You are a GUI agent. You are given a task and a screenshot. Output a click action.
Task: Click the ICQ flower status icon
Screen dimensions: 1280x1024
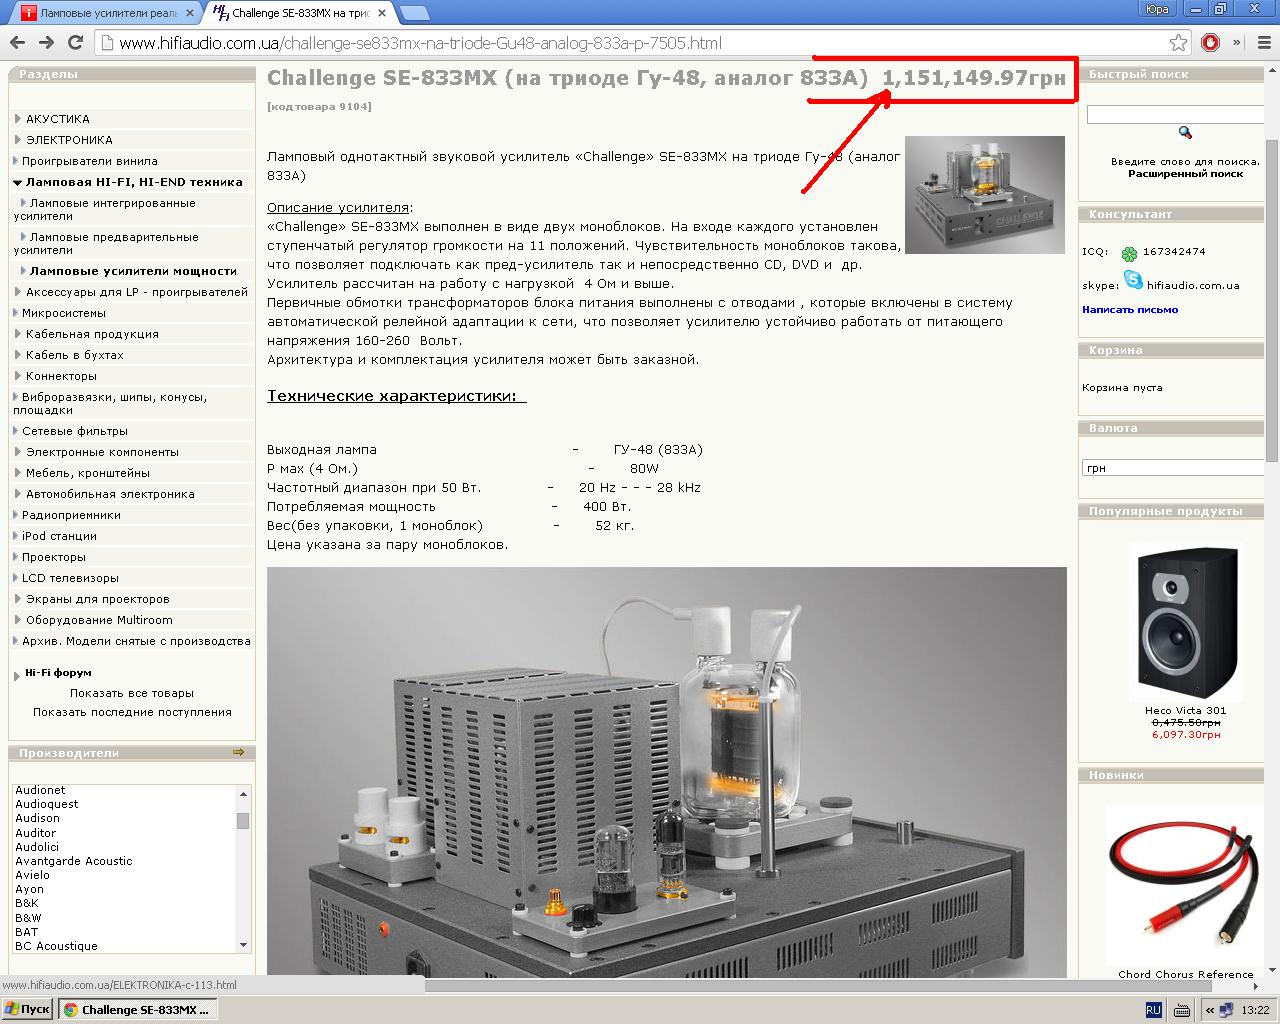click(1129, 253)
